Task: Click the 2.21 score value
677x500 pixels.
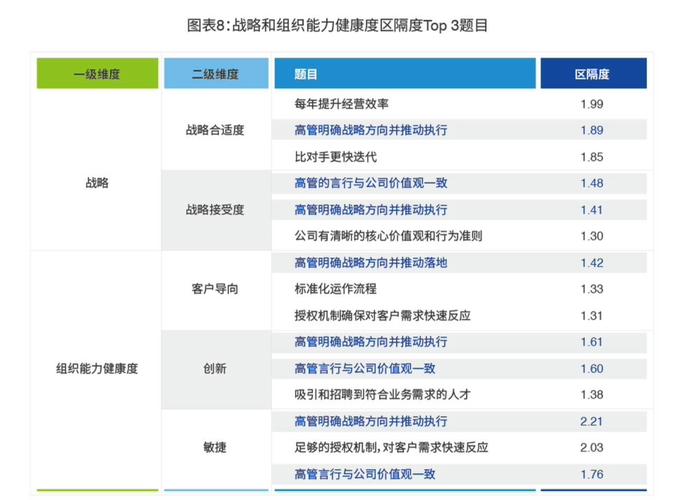Action: pyautogui.click(x=592, y=421)
